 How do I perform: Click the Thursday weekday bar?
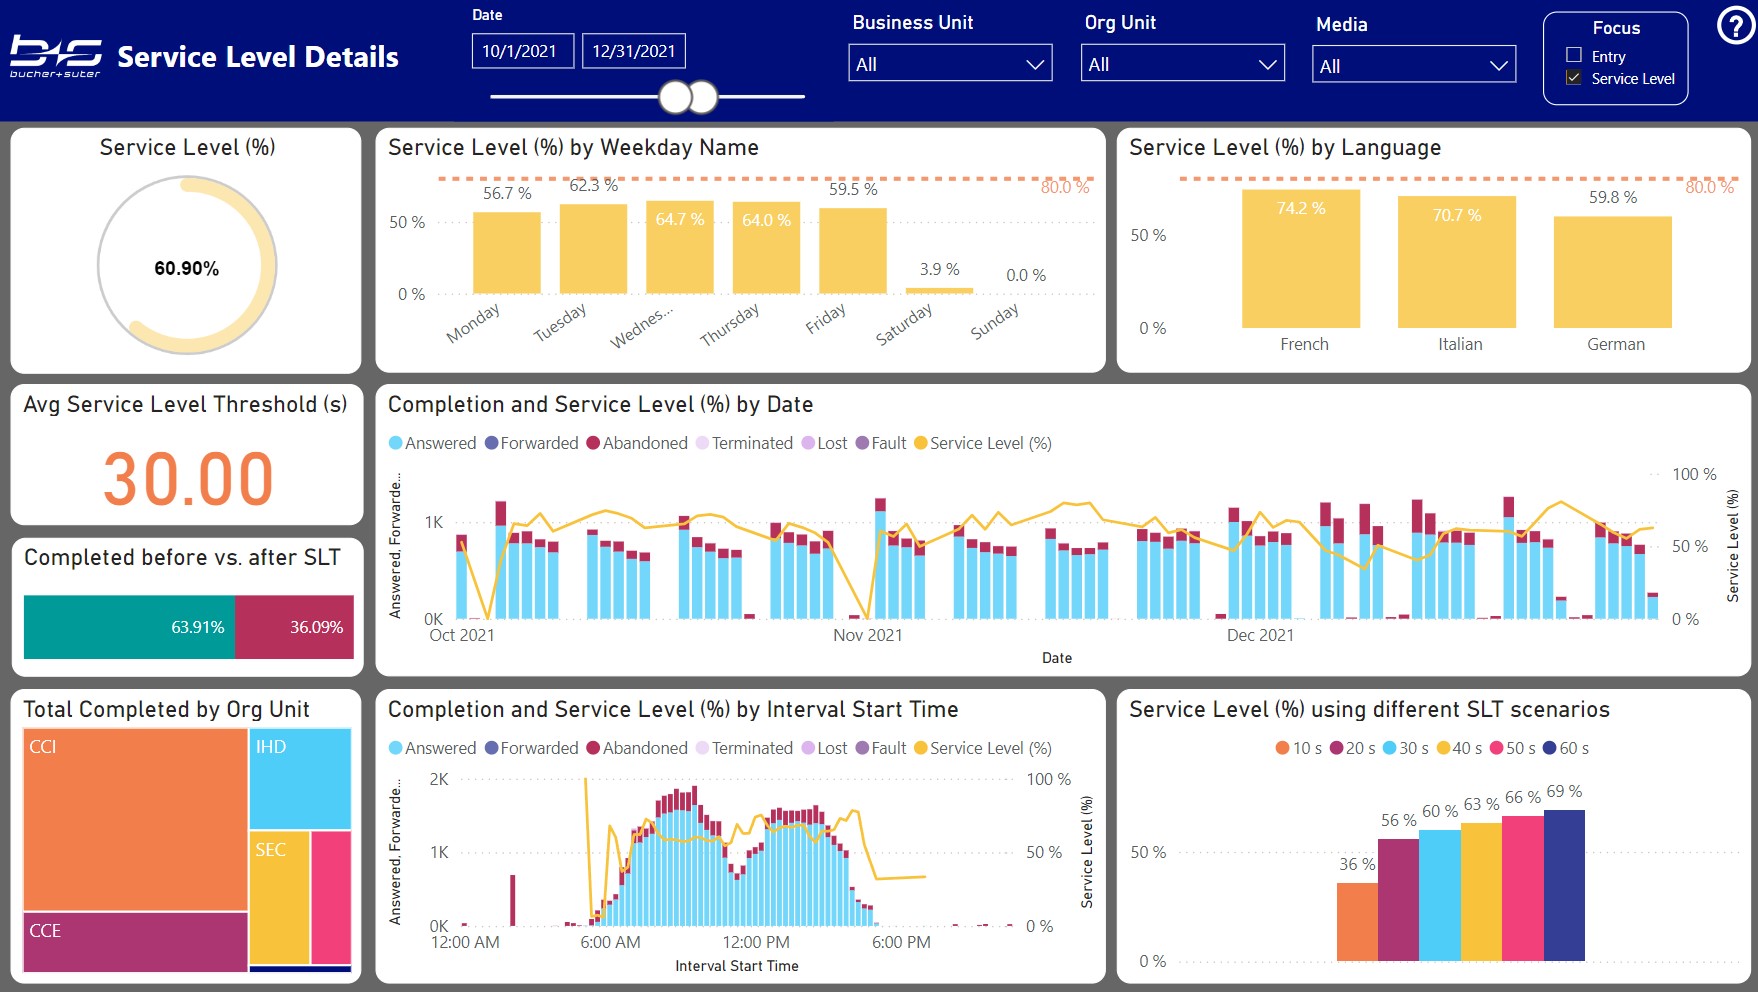[x=766, y=248]
